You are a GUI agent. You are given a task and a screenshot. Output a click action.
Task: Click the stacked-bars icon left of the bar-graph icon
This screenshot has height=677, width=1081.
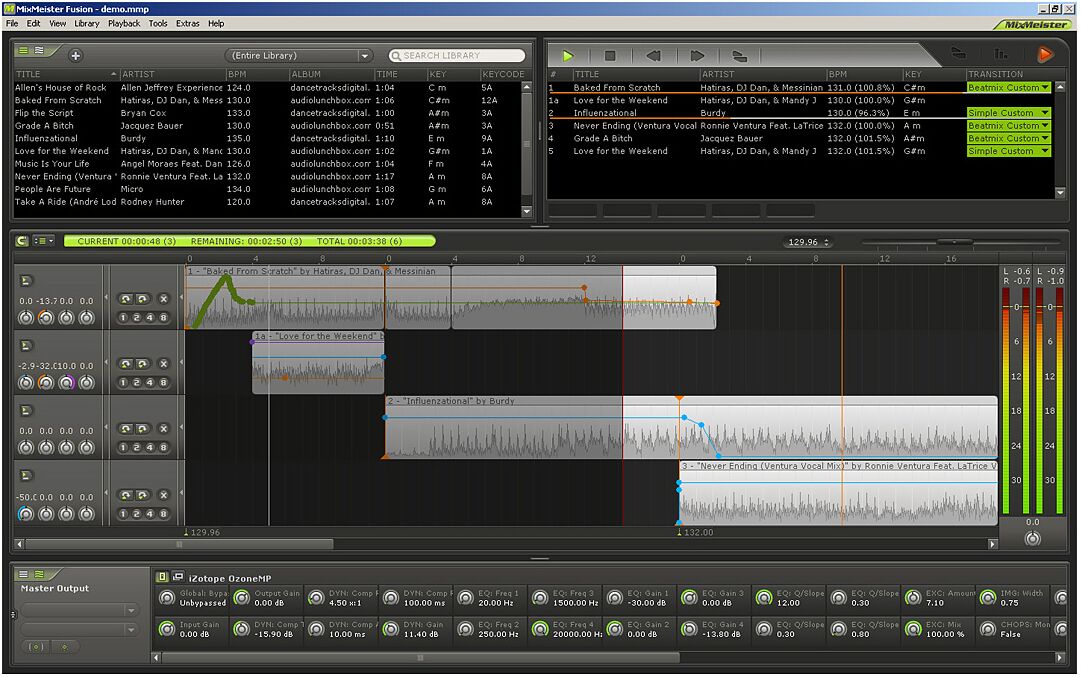pos(958,53)
